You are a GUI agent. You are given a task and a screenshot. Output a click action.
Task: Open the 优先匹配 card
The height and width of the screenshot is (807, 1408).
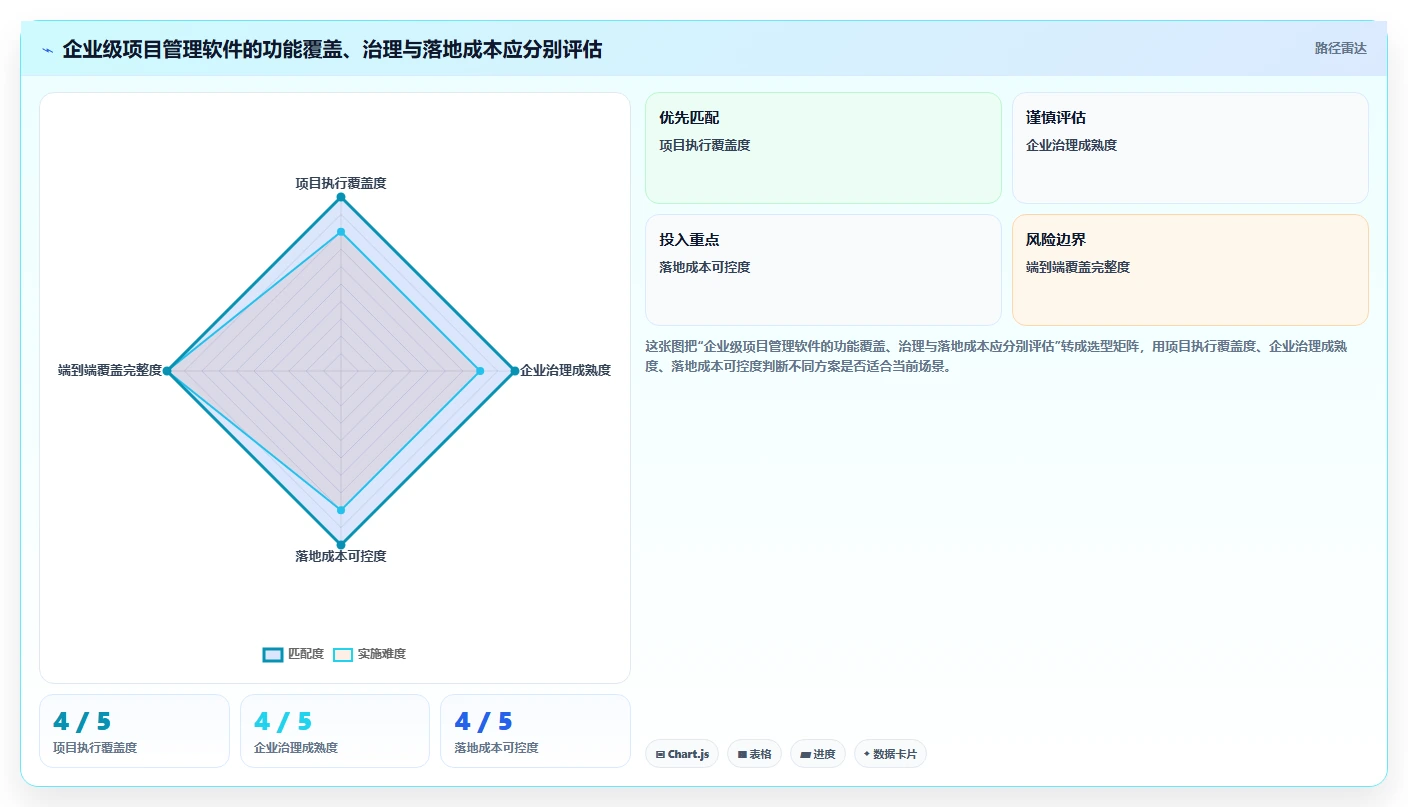823,148
